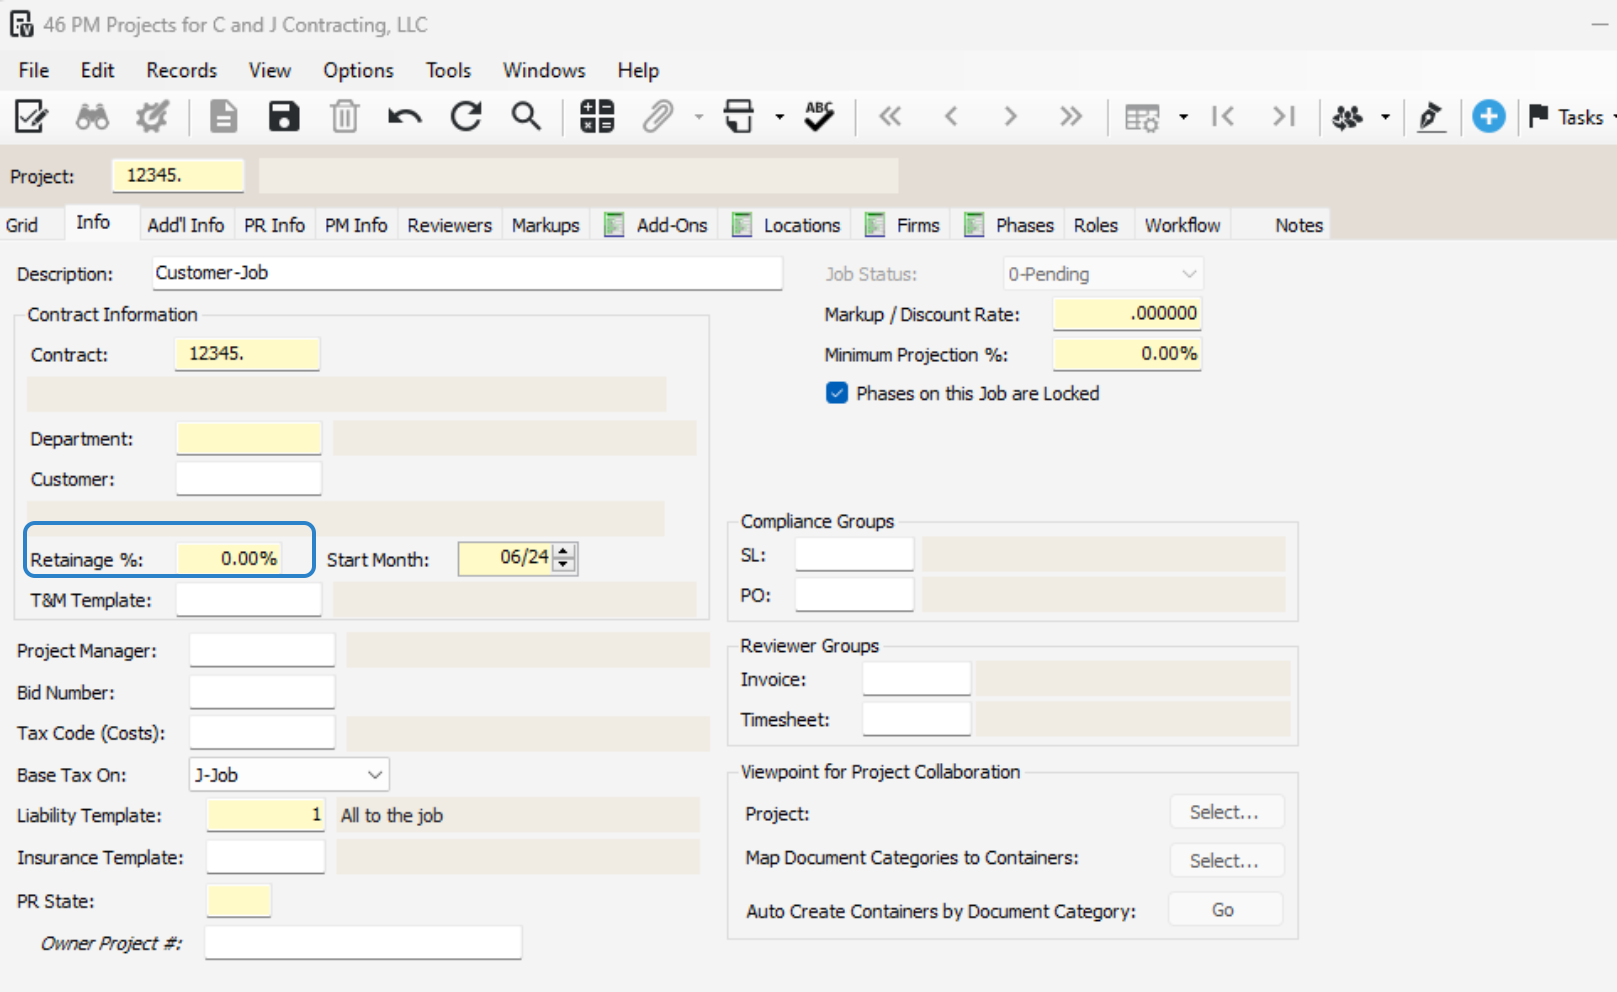
Task: Undo changes with the curved arrow icon
Action: pyautogui.click(x=405, y=117)
